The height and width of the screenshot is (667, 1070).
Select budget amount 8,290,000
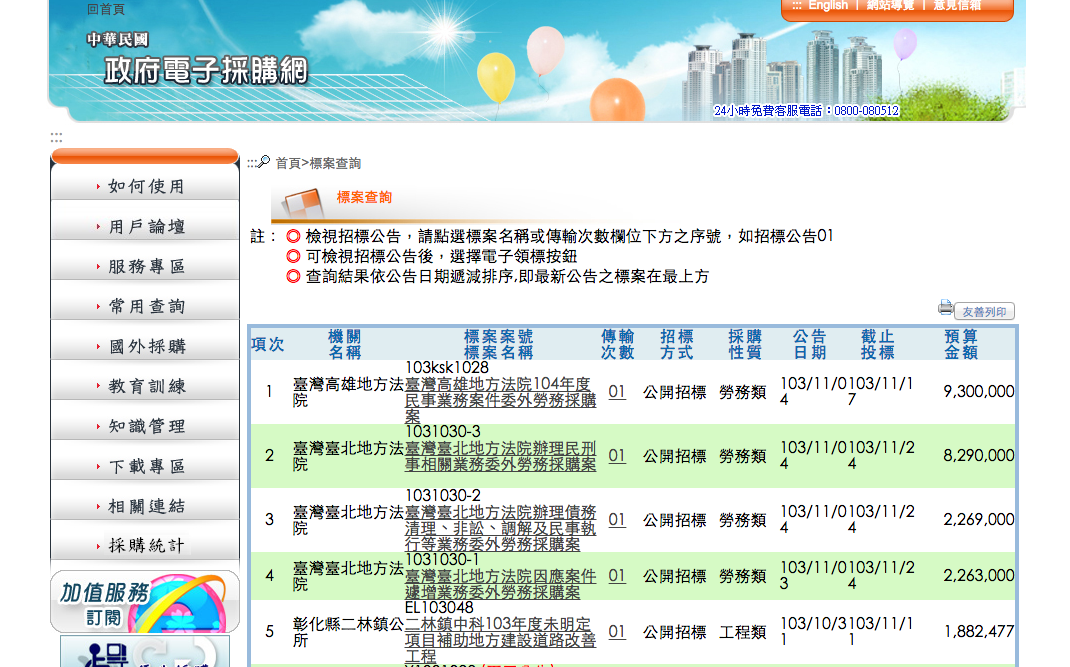pos(979,455)
